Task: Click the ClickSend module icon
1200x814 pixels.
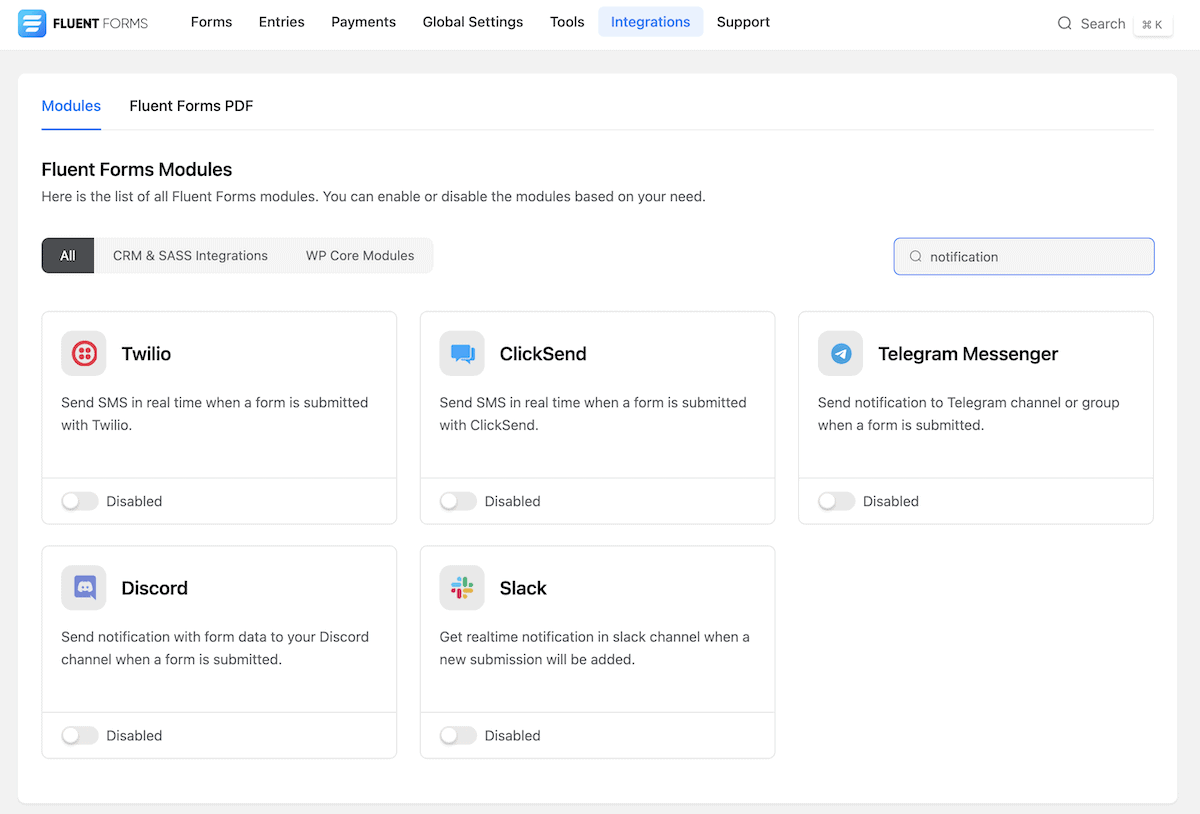Action: click(x=462, y=354)
